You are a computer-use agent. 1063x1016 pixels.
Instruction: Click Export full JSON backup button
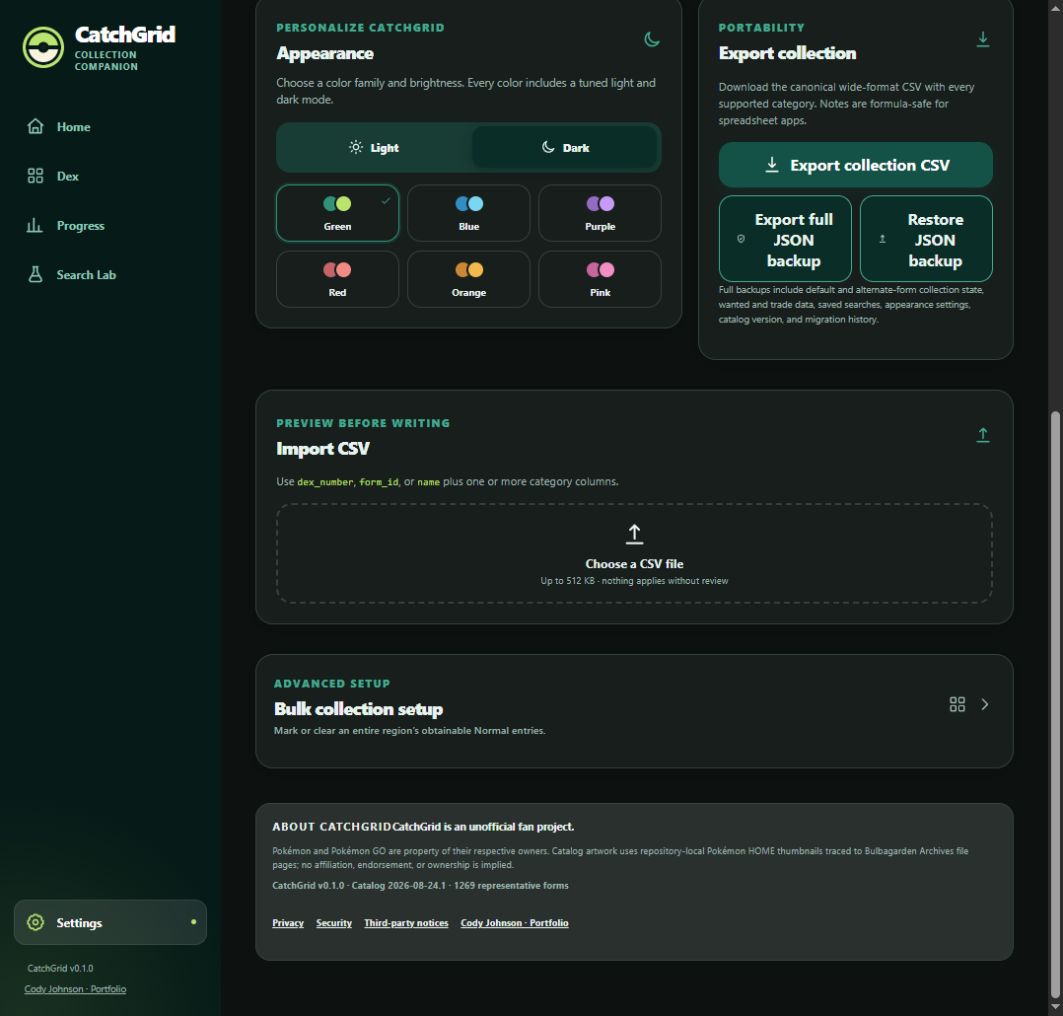[785, 239]
